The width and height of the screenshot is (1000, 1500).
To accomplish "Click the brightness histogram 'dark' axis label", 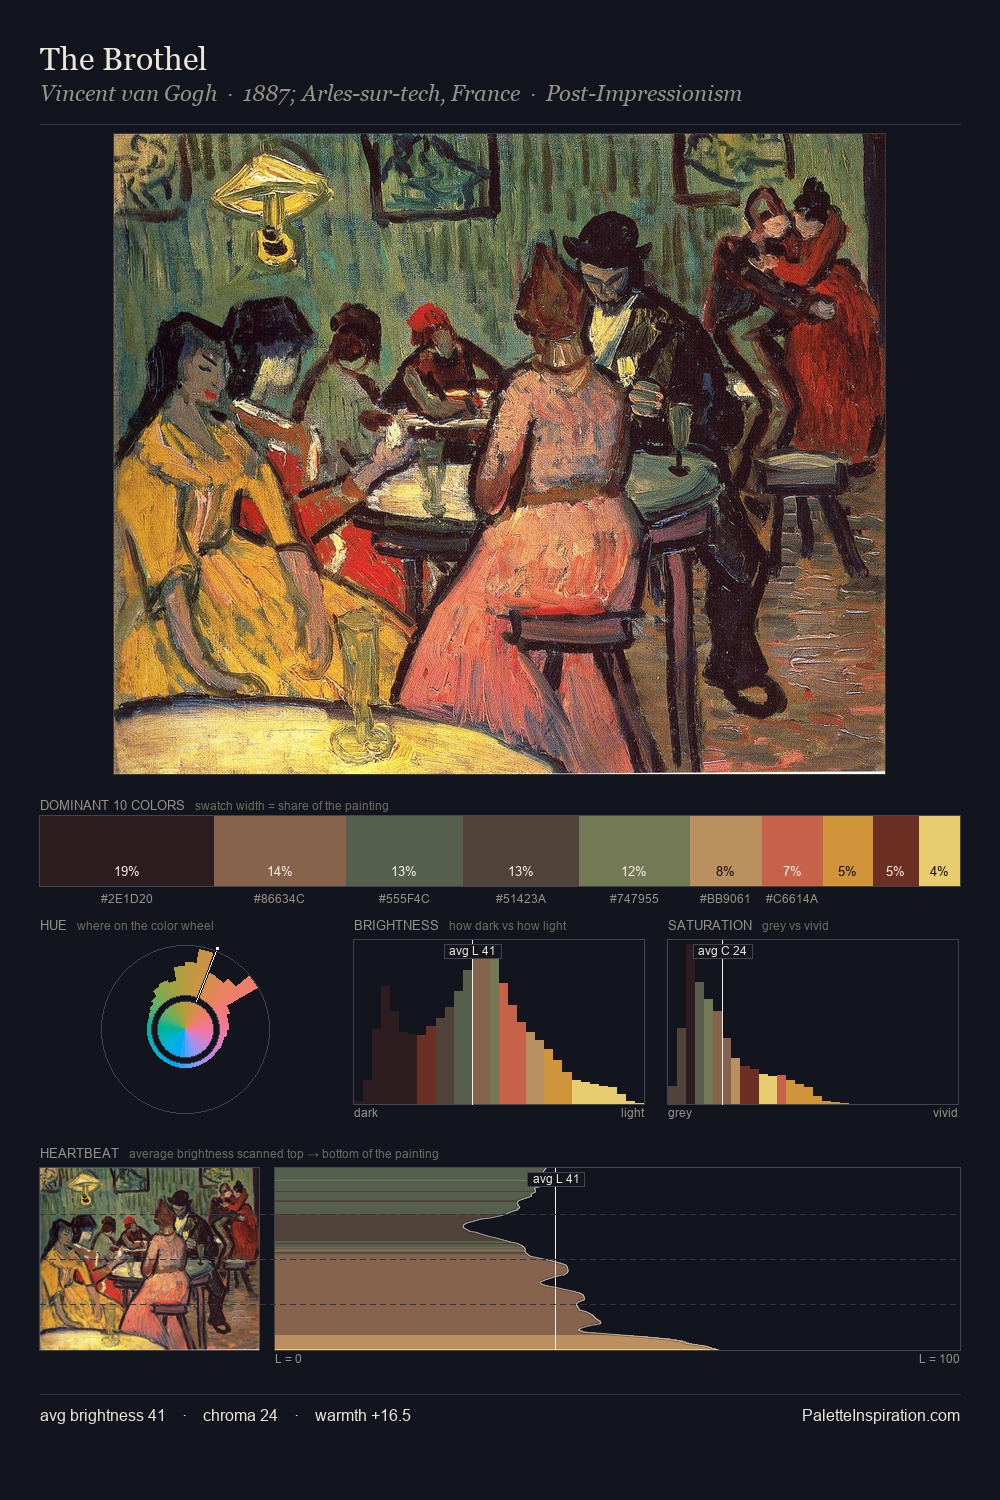I will [x=366, y=1112].
